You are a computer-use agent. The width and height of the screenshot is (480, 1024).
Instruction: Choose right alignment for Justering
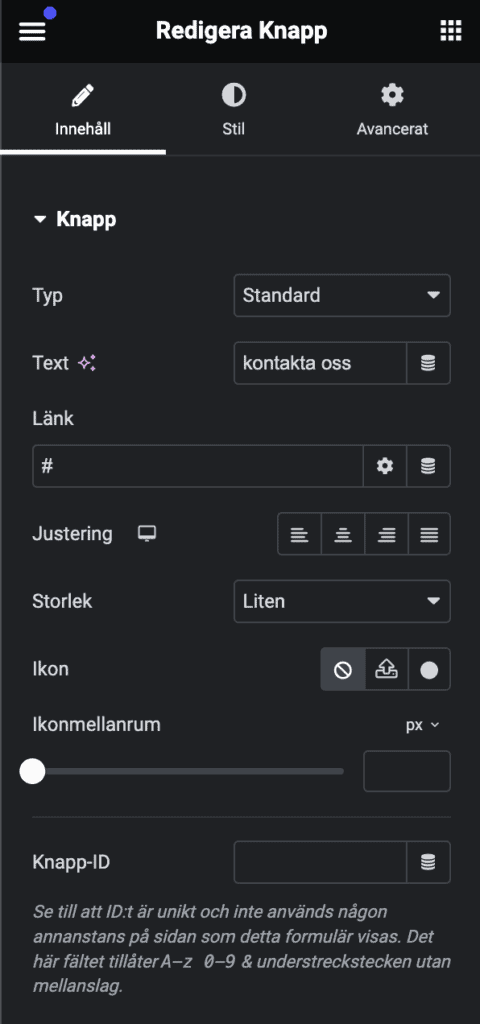[386, 534]
